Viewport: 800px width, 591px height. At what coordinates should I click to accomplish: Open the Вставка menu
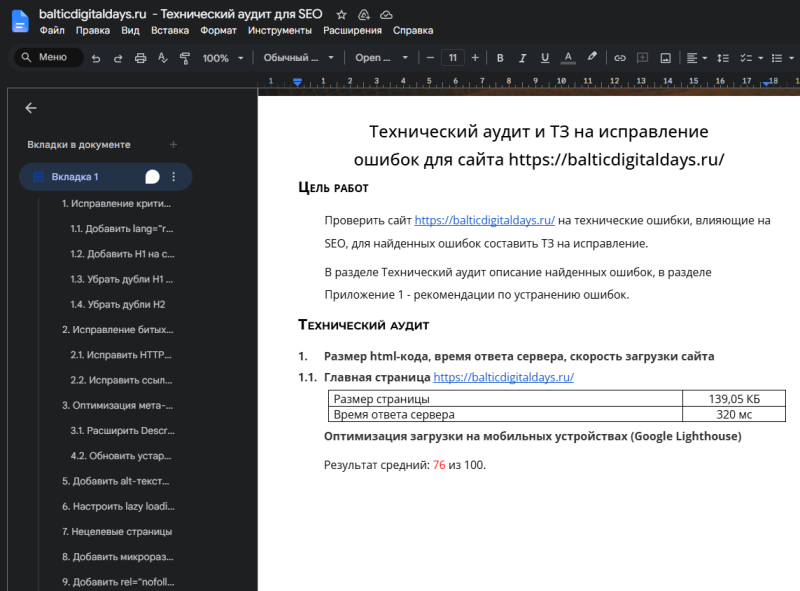(170, 31)
